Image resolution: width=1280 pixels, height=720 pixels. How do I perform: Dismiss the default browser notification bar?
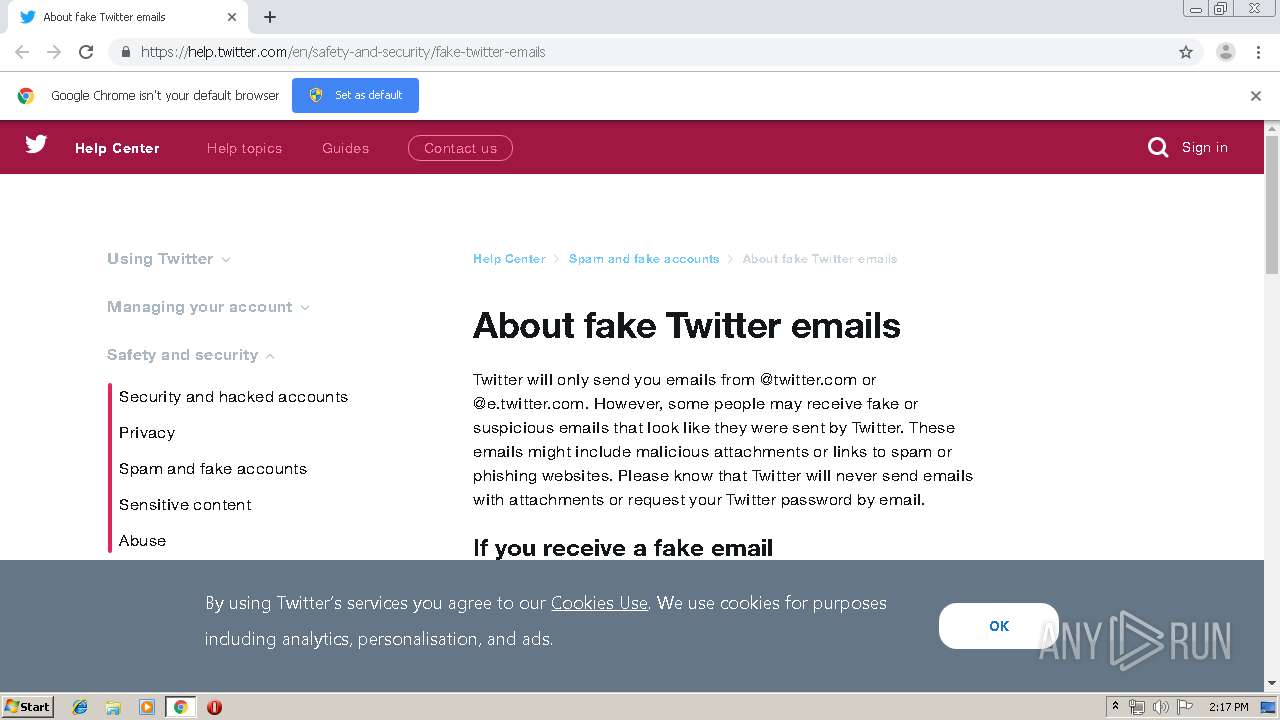1255,96
